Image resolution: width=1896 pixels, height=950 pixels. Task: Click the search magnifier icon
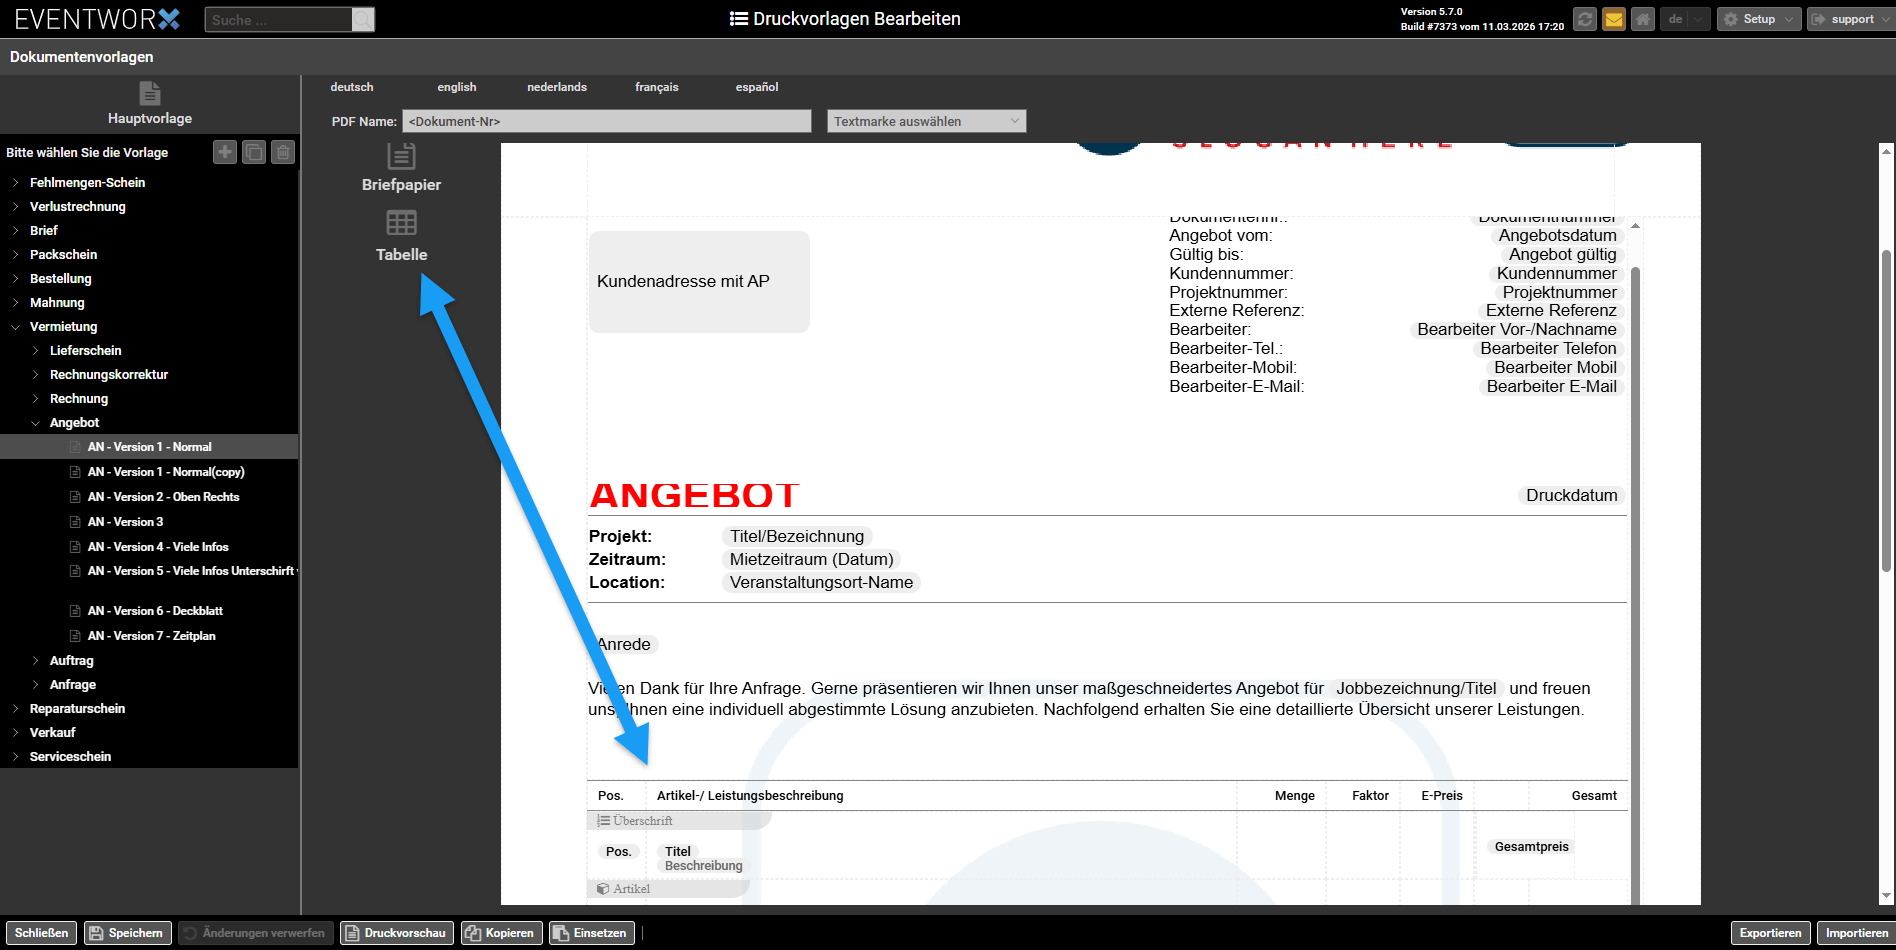(x=363, y=20)
